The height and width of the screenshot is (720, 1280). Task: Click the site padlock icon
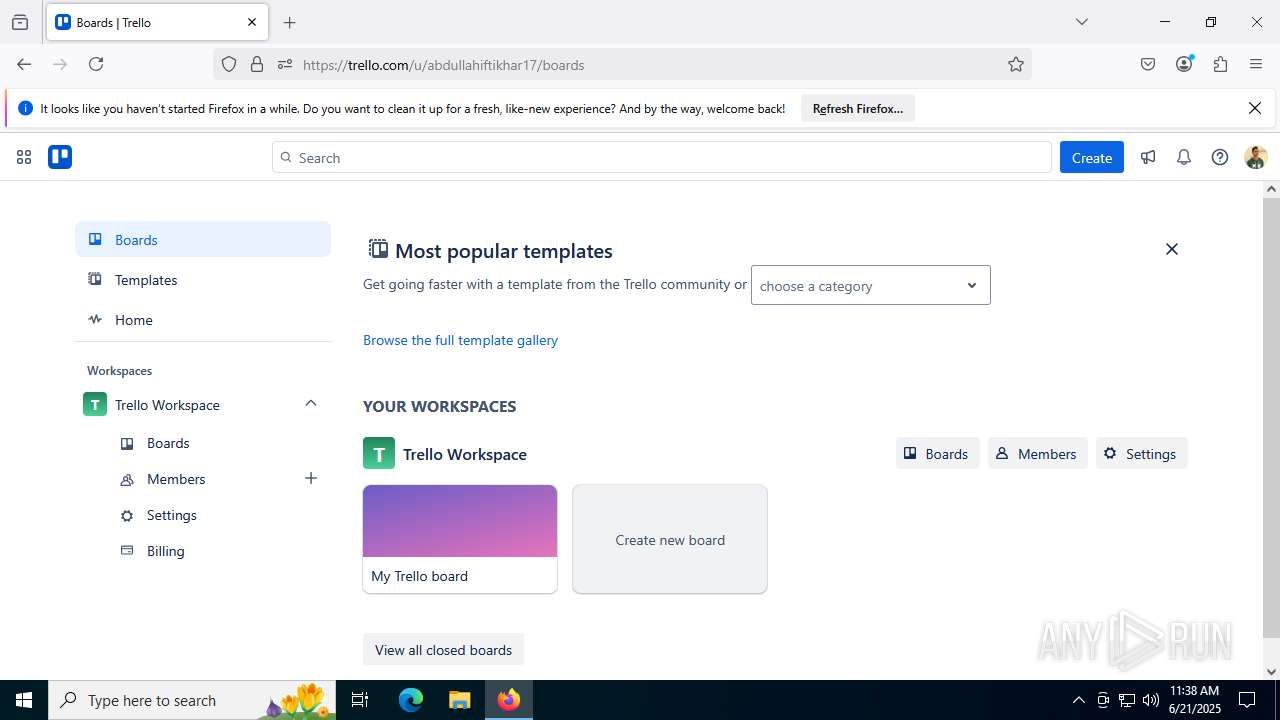tap(257, 64)
